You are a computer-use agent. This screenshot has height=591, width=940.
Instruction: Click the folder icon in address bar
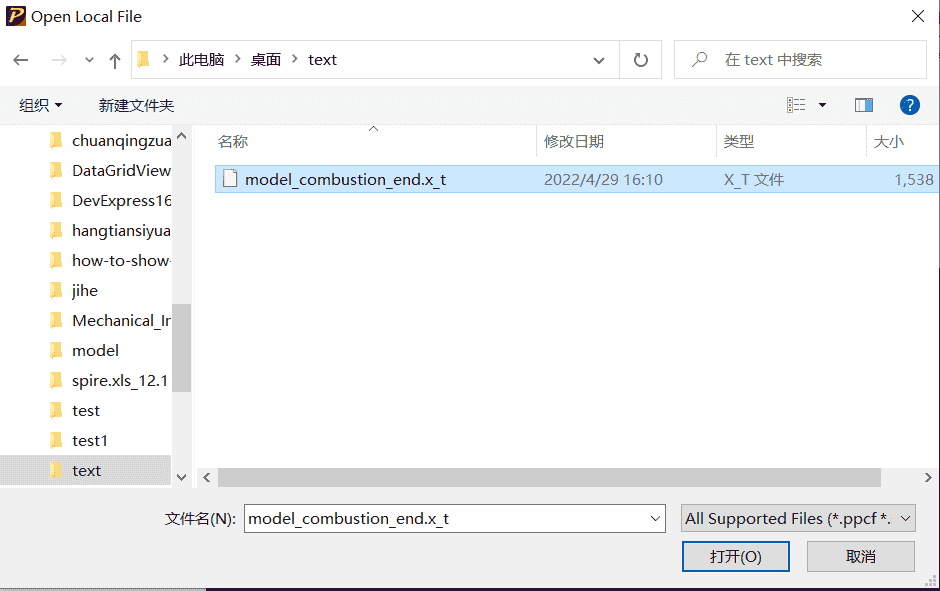pyautogui.click(x=143, y=59)
